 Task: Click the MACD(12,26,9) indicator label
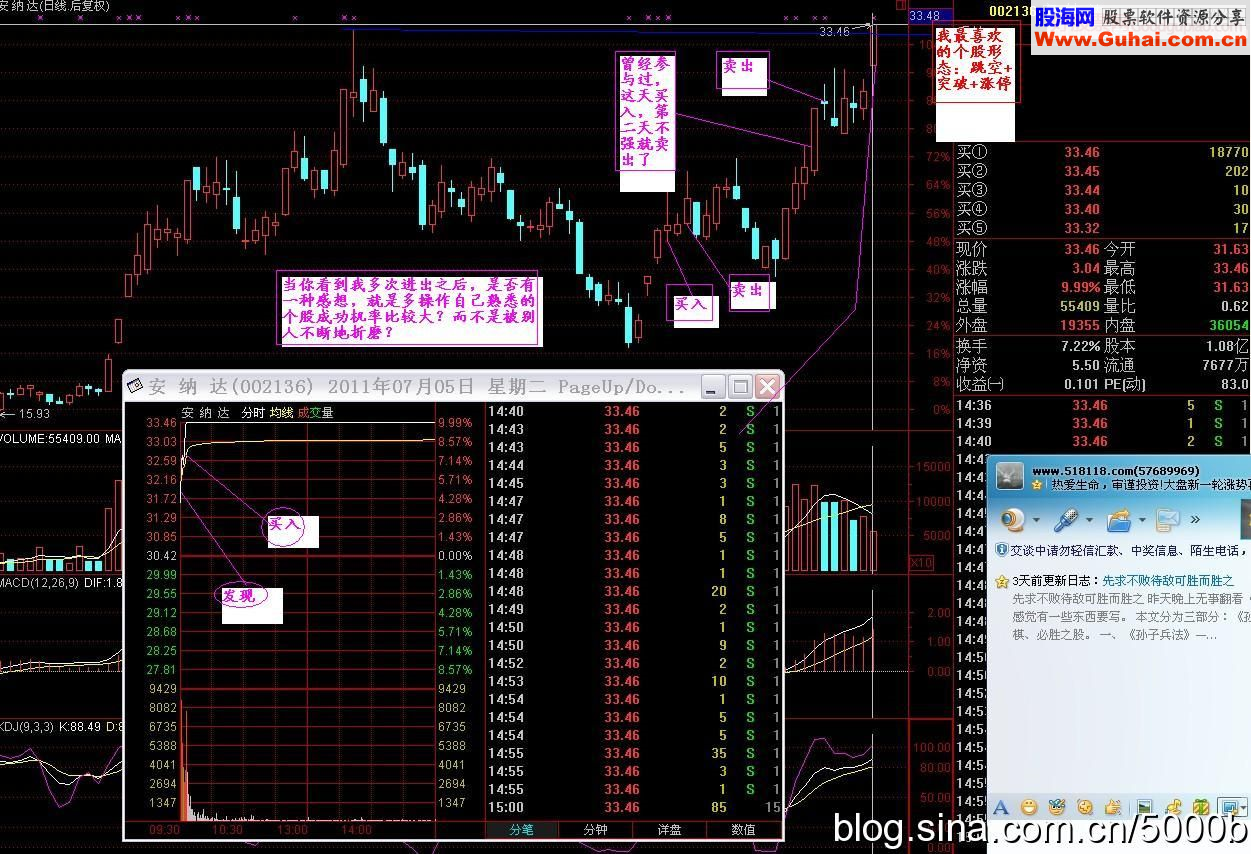point(38,581)
